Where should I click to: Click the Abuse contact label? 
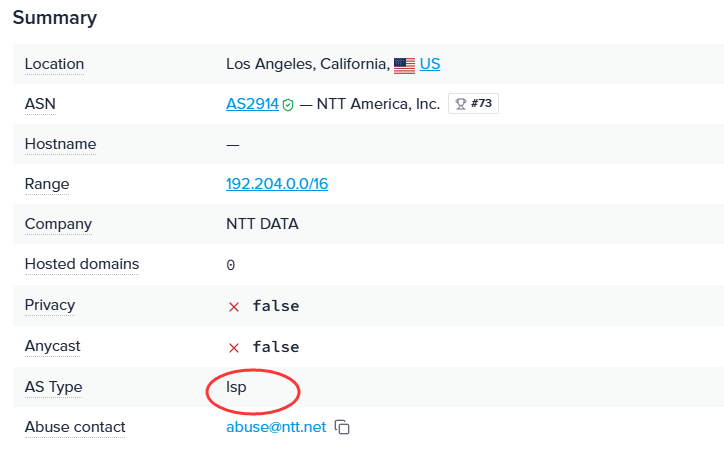coord(75,427)
